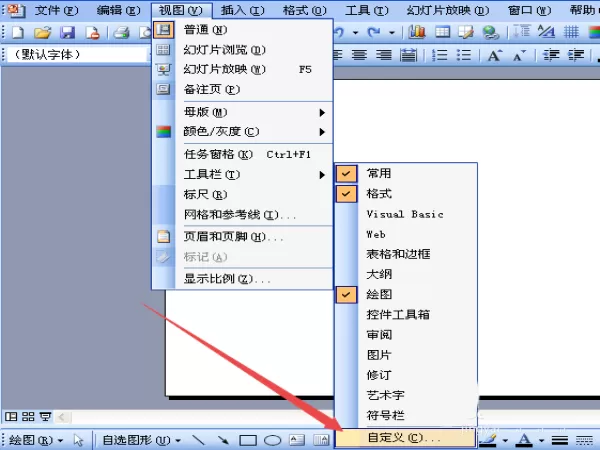Click the New document icon

click(x=18, y=33)
